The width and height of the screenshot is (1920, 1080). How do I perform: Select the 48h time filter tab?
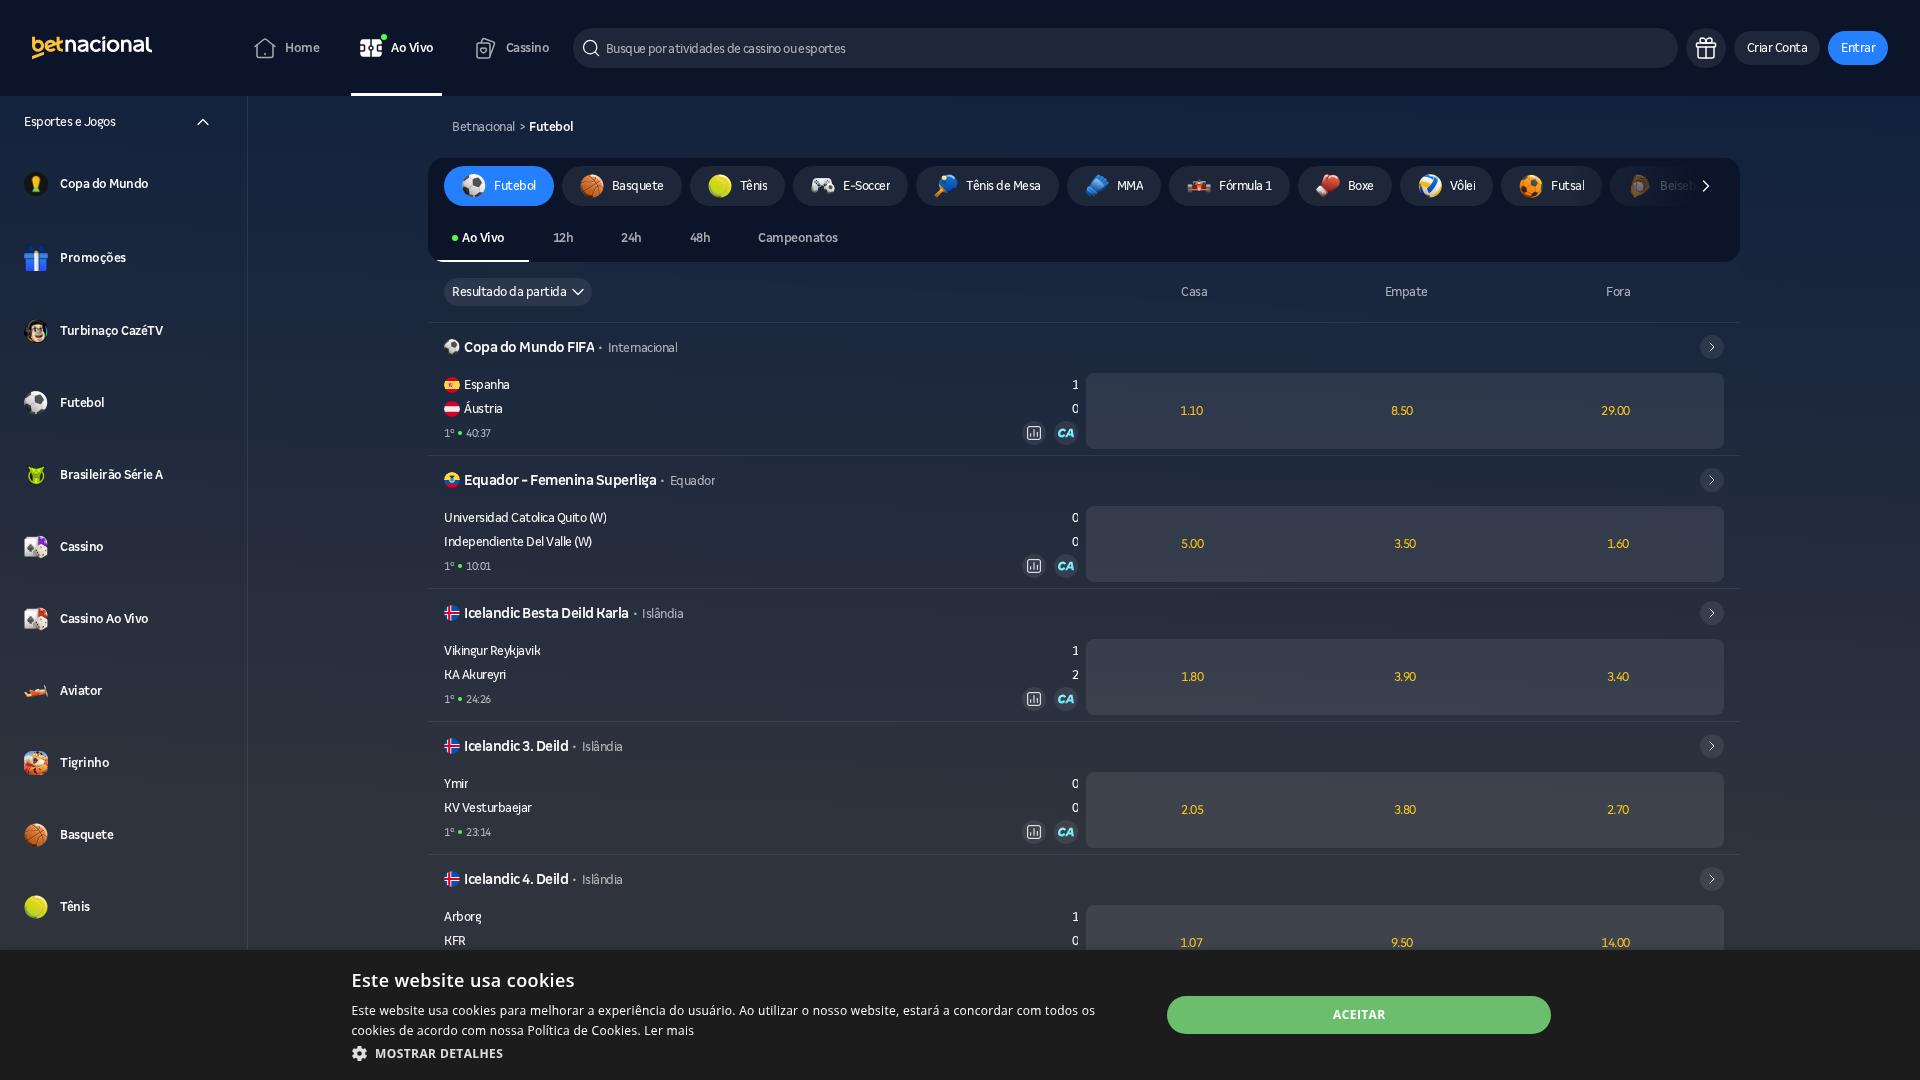[700, 238]
